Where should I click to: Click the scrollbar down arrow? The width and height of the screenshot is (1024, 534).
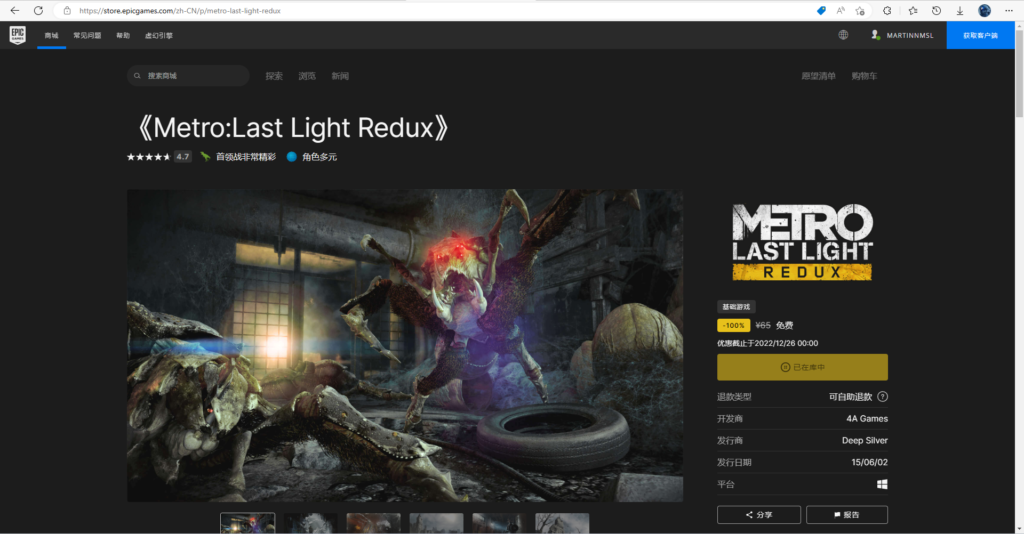pos(1019,528)
